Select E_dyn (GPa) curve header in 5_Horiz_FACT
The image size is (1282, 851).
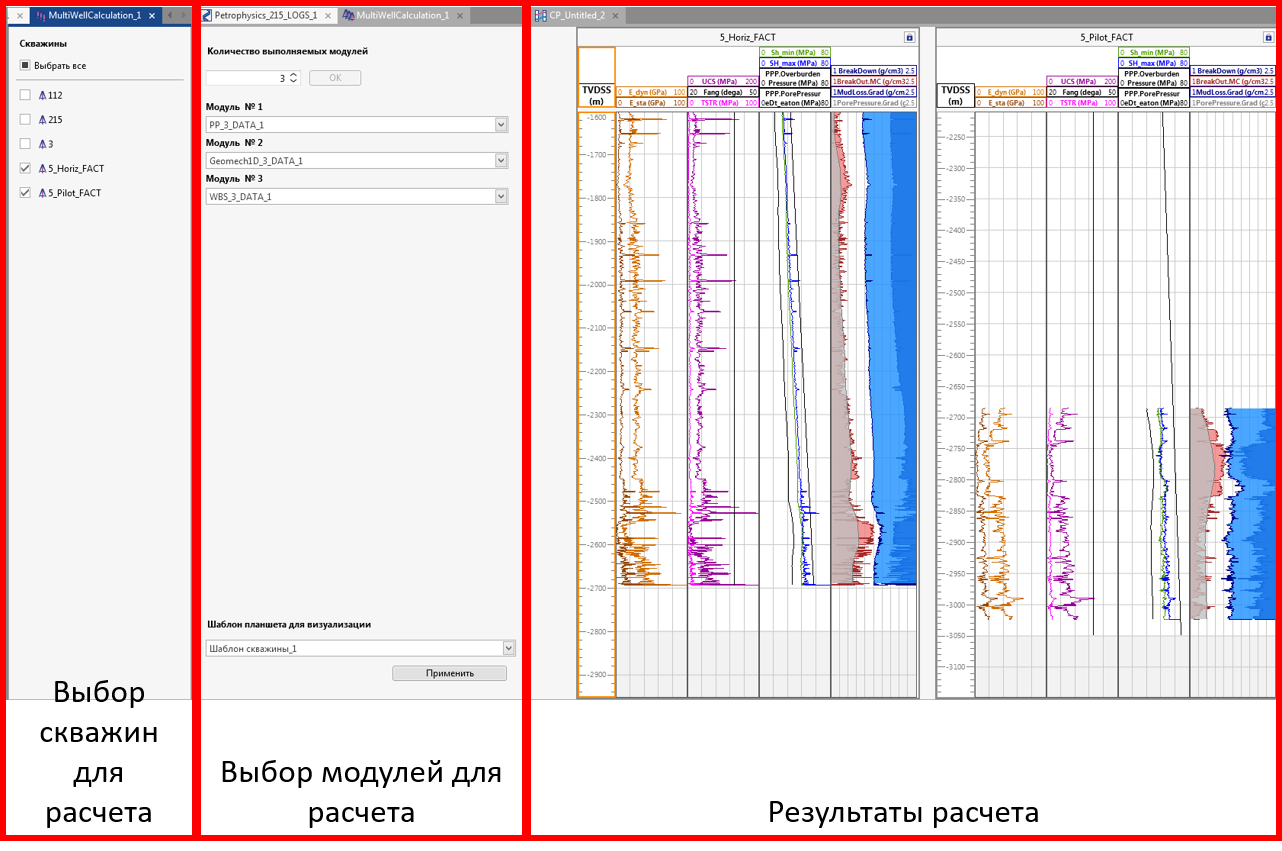click(651, 92)
